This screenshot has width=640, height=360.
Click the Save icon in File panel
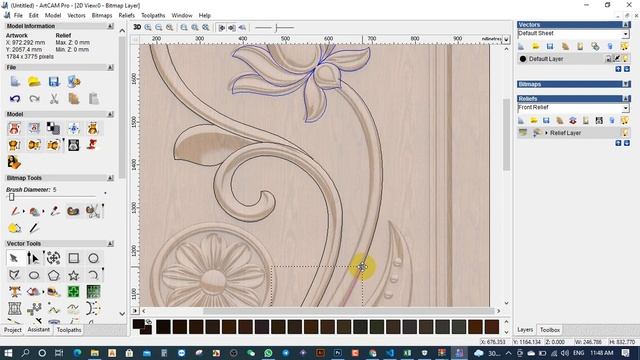54,81
